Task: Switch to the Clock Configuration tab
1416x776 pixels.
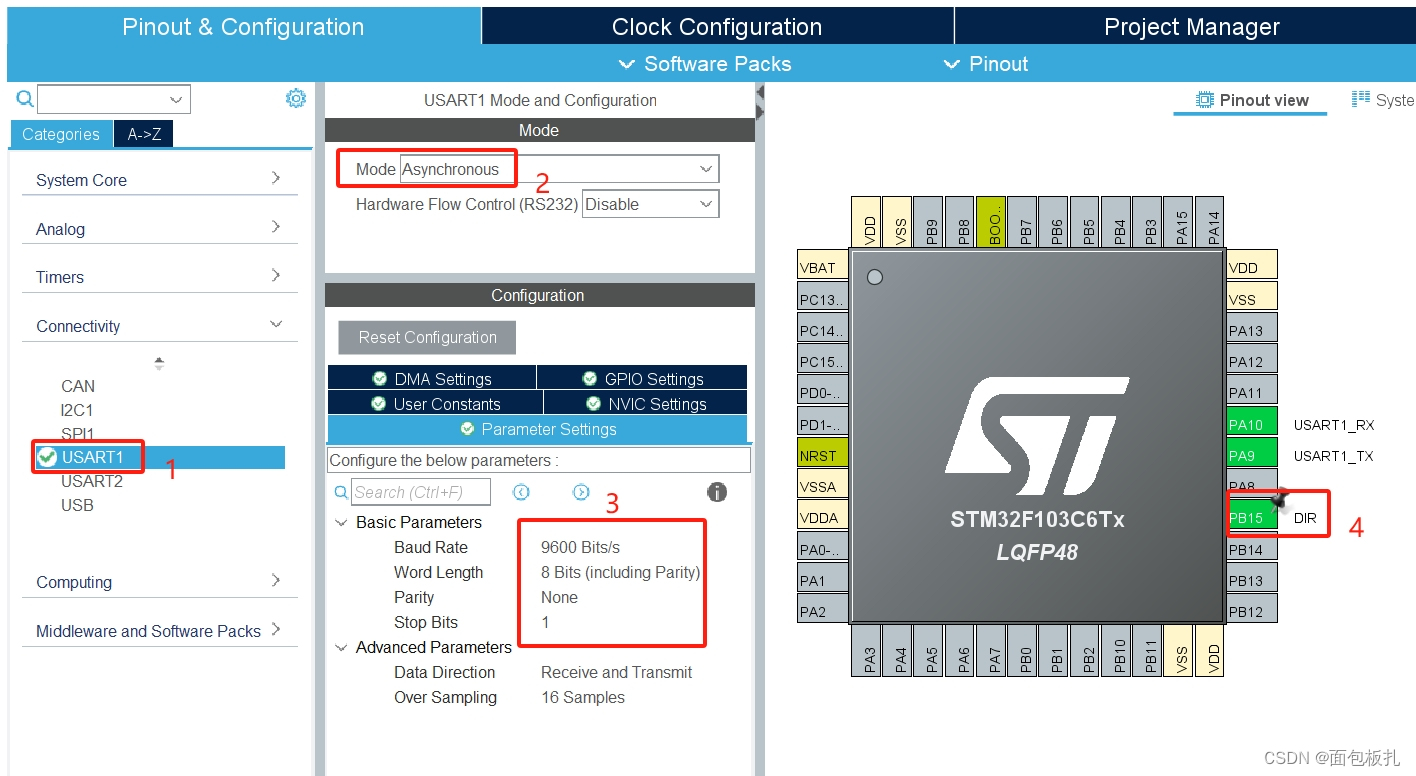Action: (717, 27)
